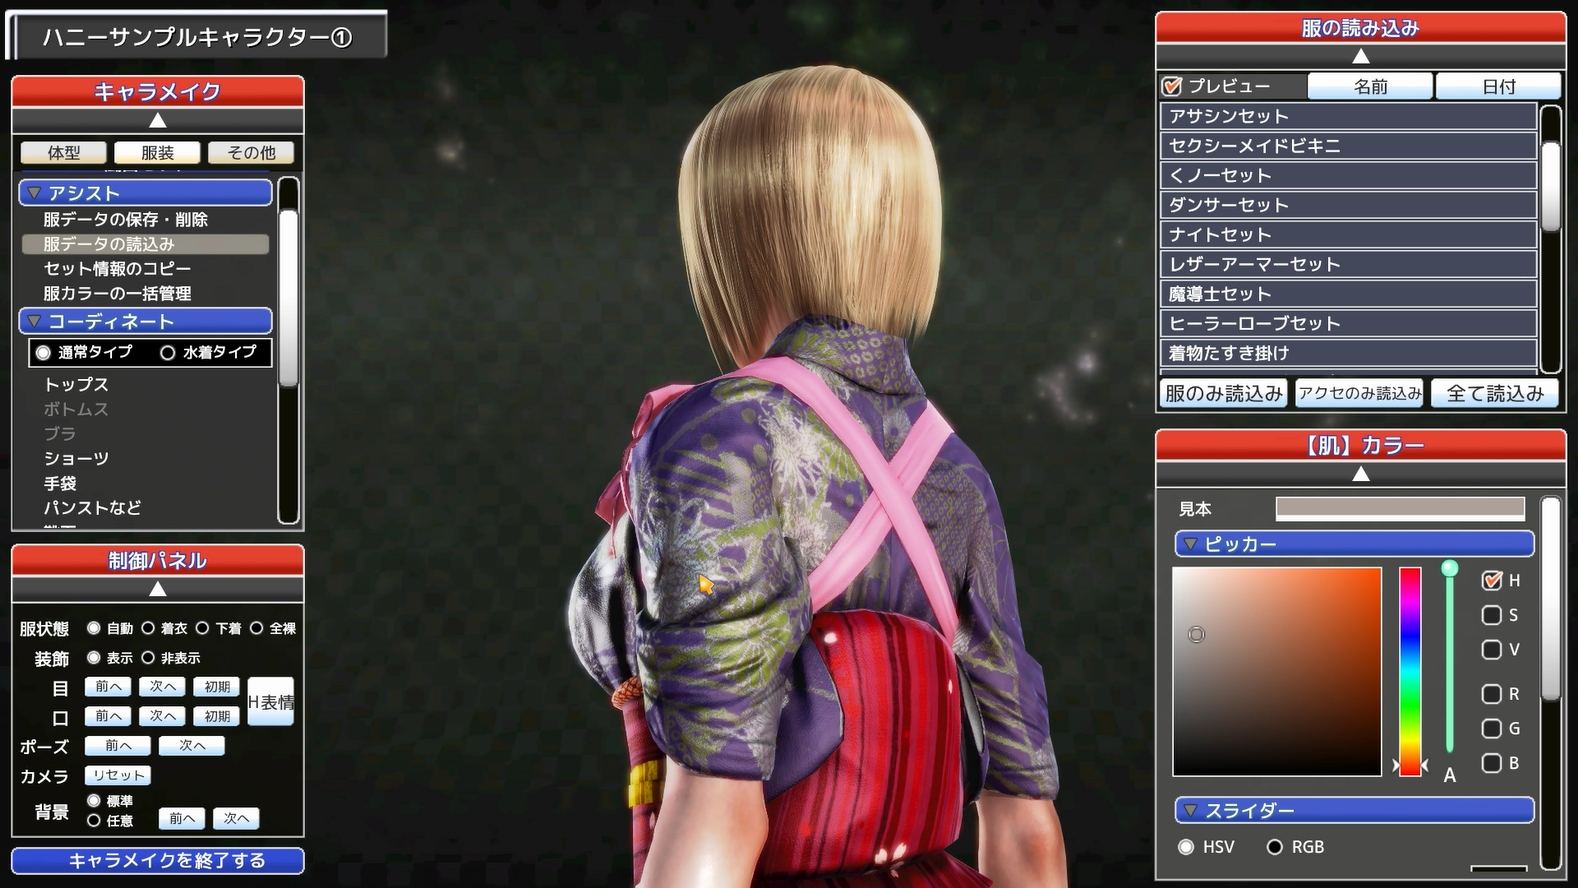1578x888 pixels.
Task: Click the rainbow hue bar
Action: tap(1410, 671)
